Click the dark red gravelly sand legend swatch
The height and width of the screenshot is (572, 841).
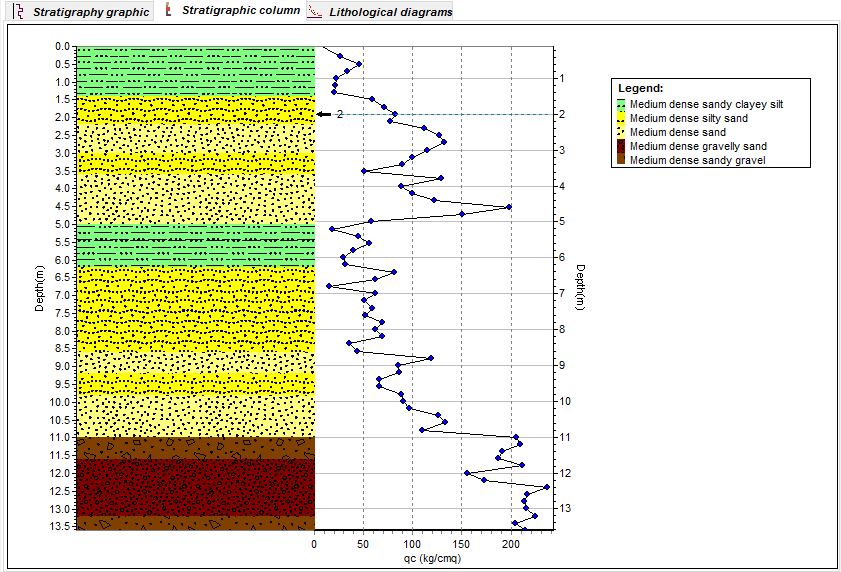point(621,146)
